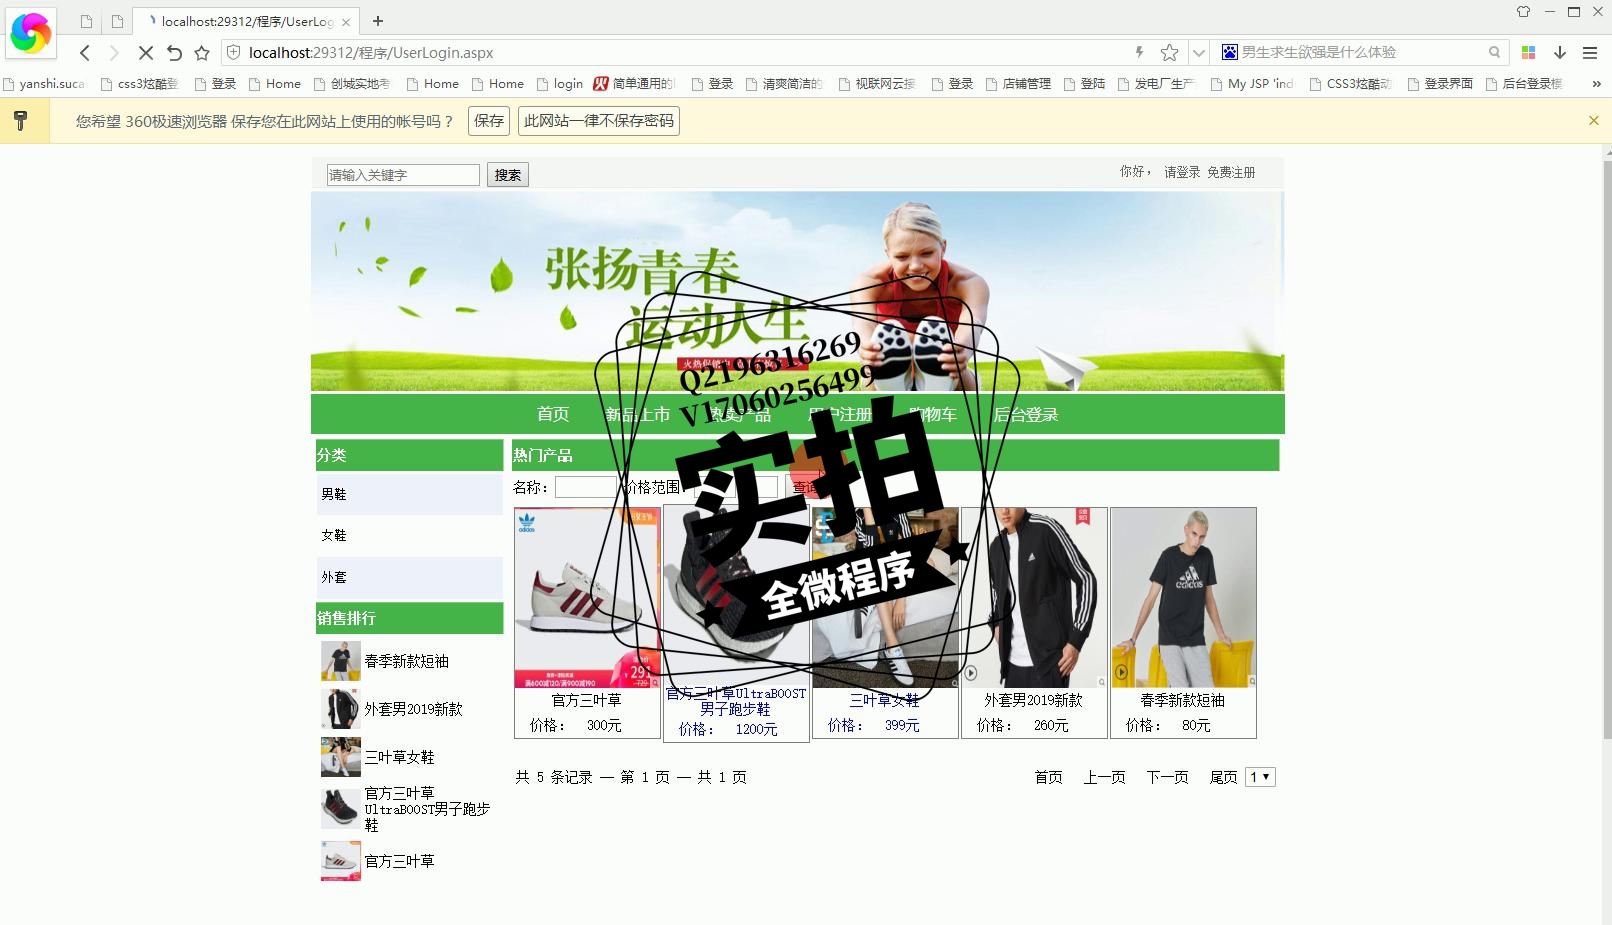The height and width of the screenshot is (925, 1612).
Task: Click the browser forward arrow
Action: [114, 53]
